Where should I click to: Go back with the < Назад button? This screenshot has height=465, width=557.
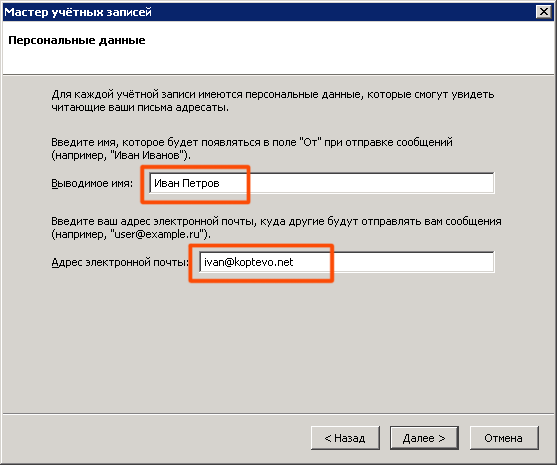pos(345,438)
